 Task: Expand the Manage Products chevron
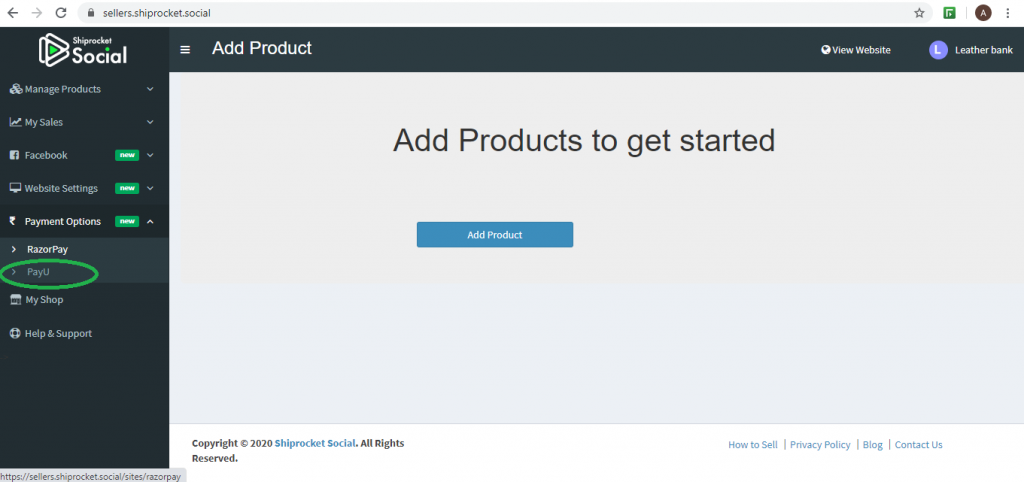click(150, 89)
